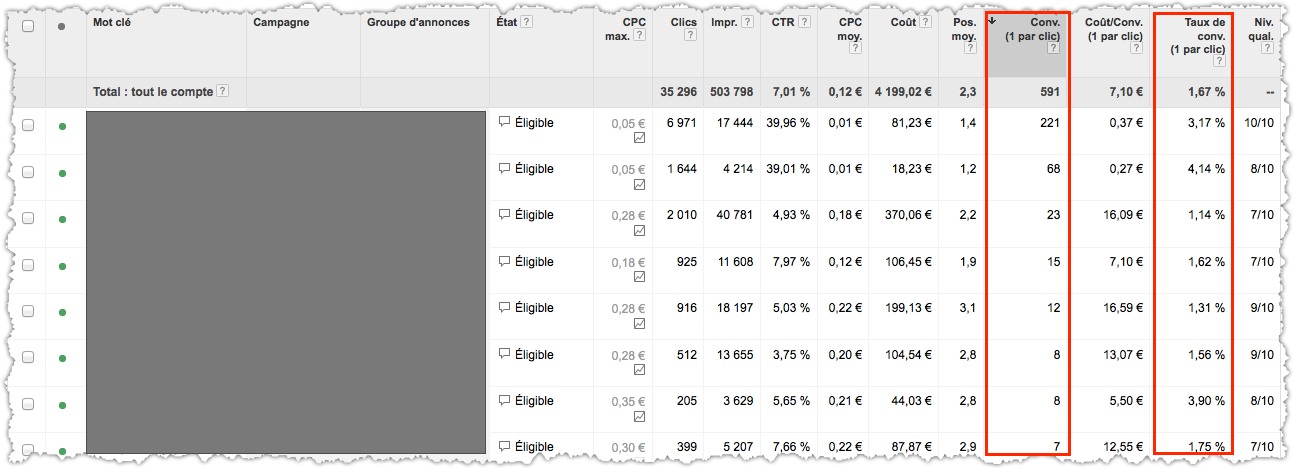Open status dot menu in 205 clicks row
Viewport: 1294px width, 468px height.
(x=63, y=406)
